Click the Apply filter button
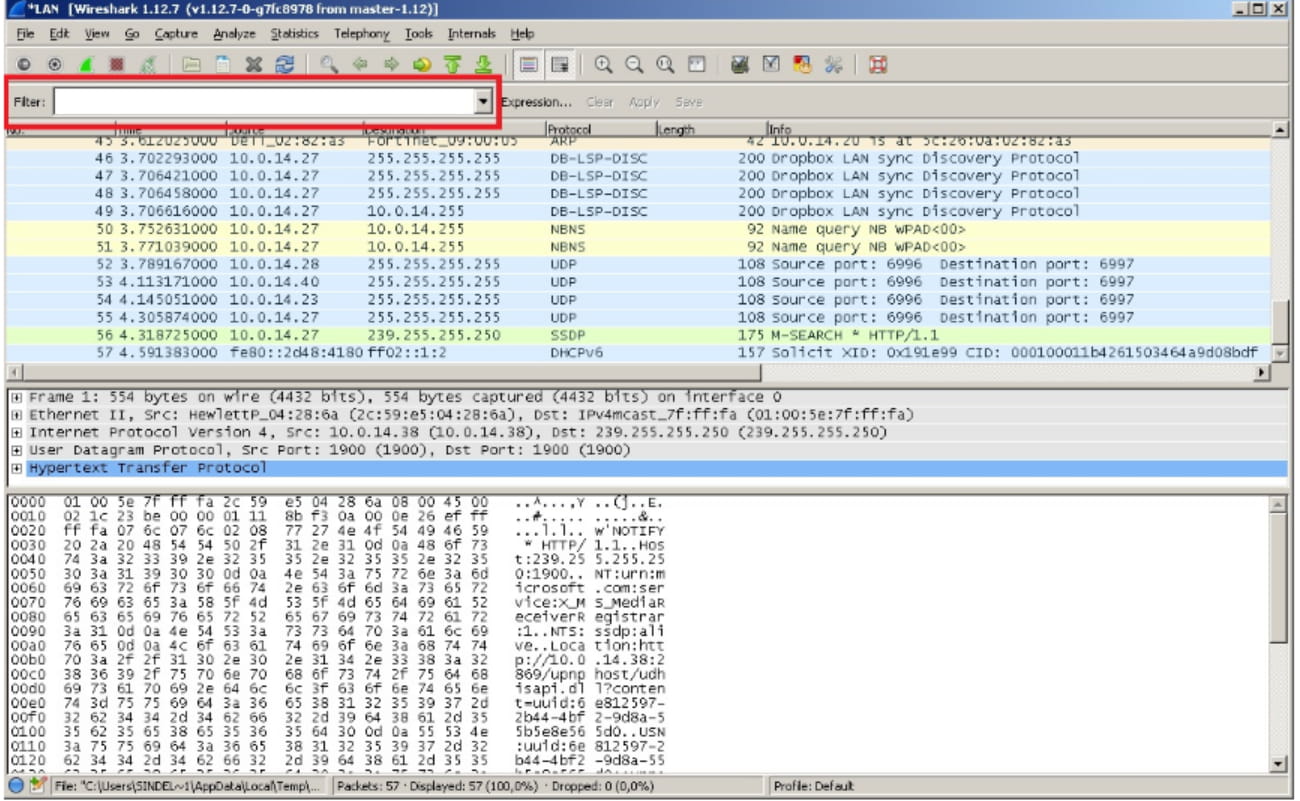Image resolution: width=1300 pixels, height=801 pixels. [644, 102]
